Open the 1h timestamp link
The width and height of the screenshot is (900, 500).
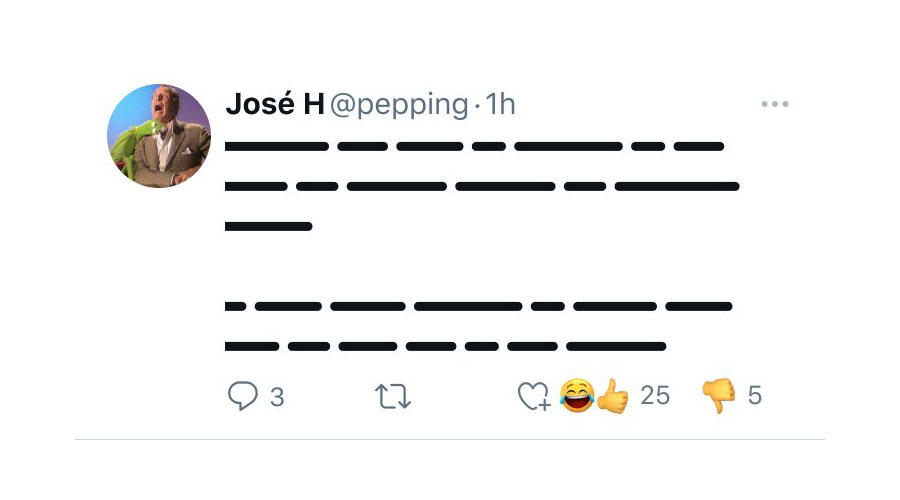point(501,104)
